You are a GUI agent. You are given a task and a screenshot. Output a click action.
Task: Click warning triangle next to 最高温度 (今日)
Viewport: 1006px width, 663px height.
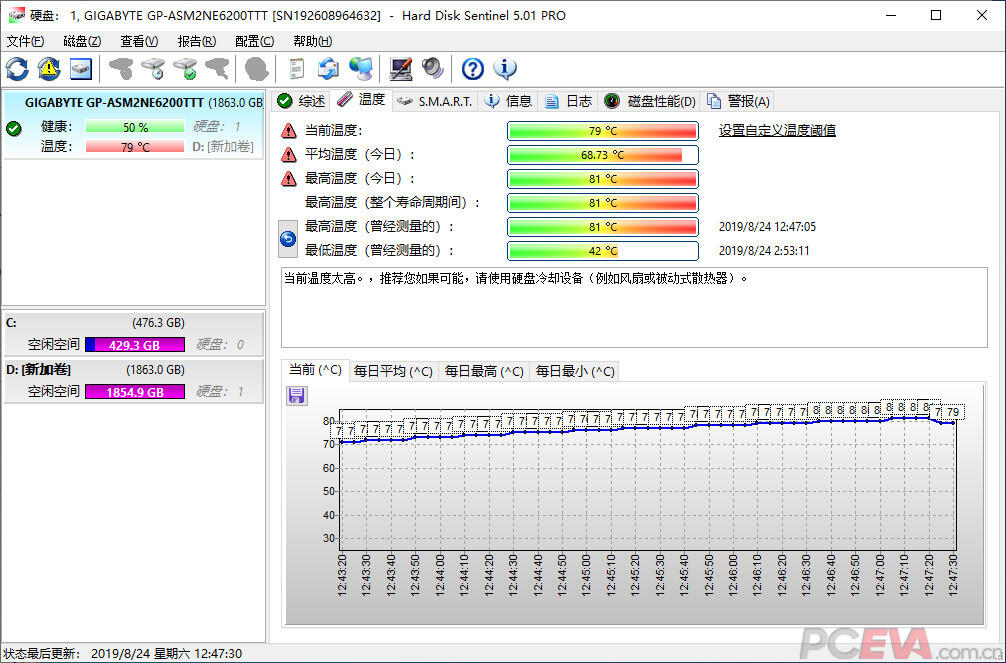point(289,178)
